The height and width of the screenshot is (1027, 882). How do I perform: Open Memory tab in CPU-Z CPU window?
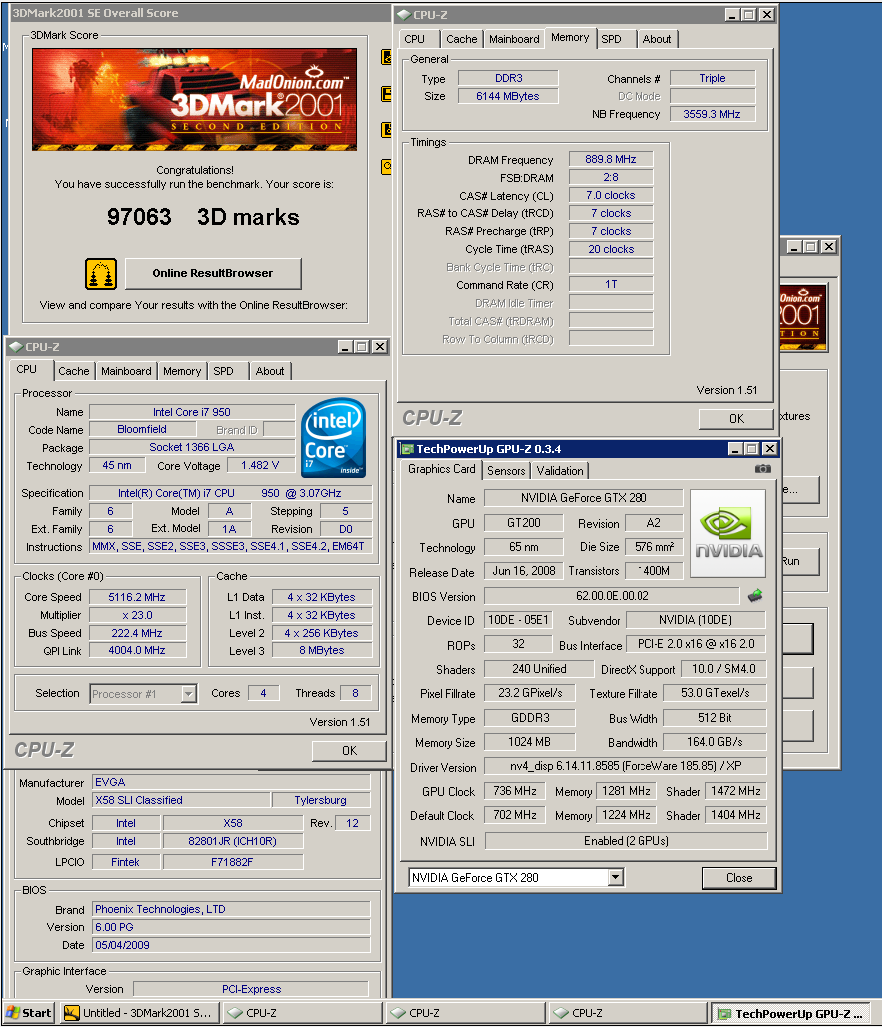point(182,371)
